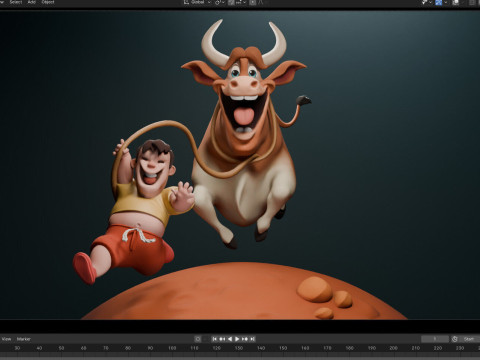Open the viewport Add menu
The height and width of the screenshot is (360, 480).
32,2
